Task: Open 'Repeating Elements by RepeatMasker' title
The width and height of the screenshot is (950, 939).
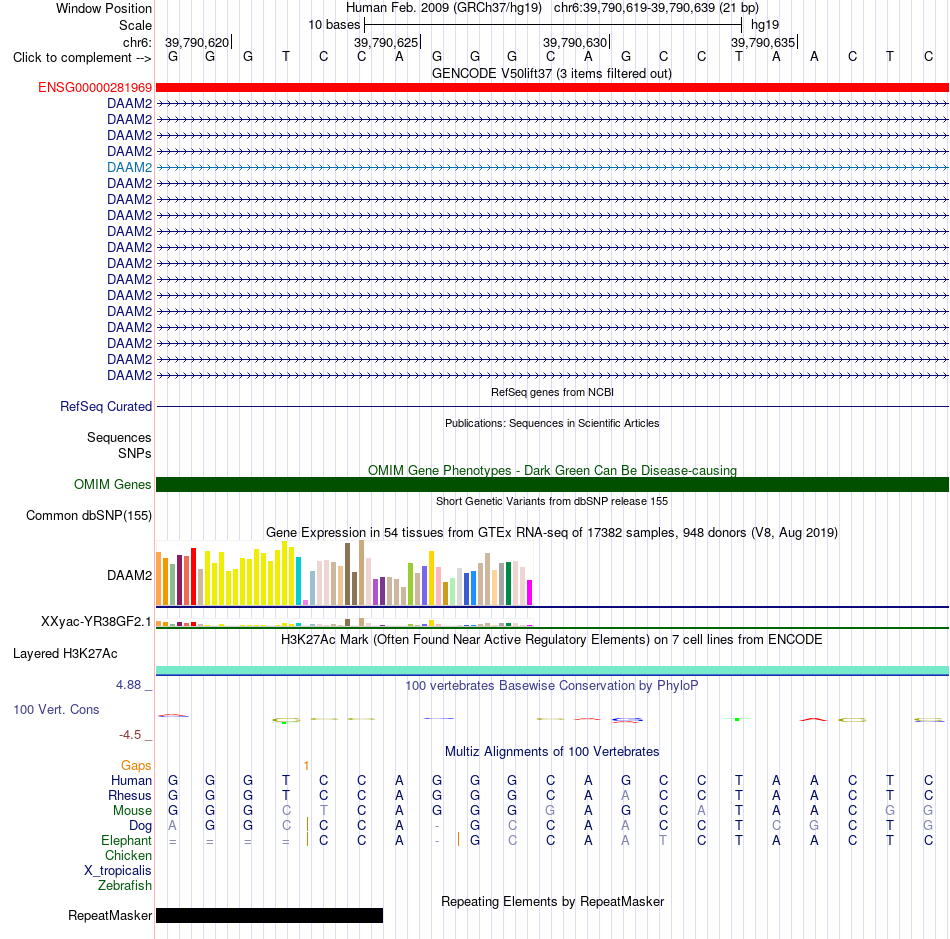Action: 552,902
